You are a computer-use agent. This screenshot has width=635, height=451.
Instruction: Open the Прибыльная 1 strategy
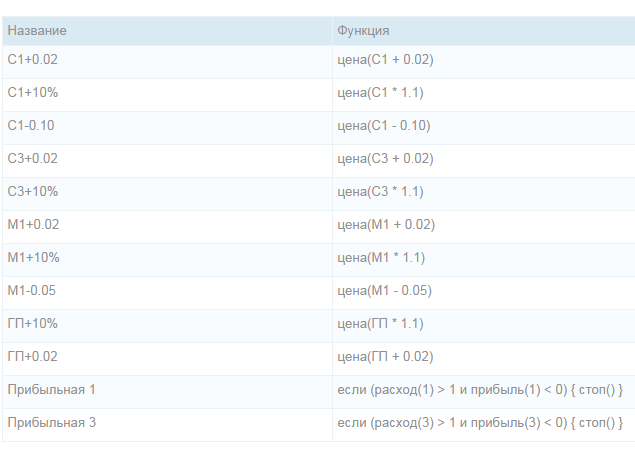click(51, 389)
